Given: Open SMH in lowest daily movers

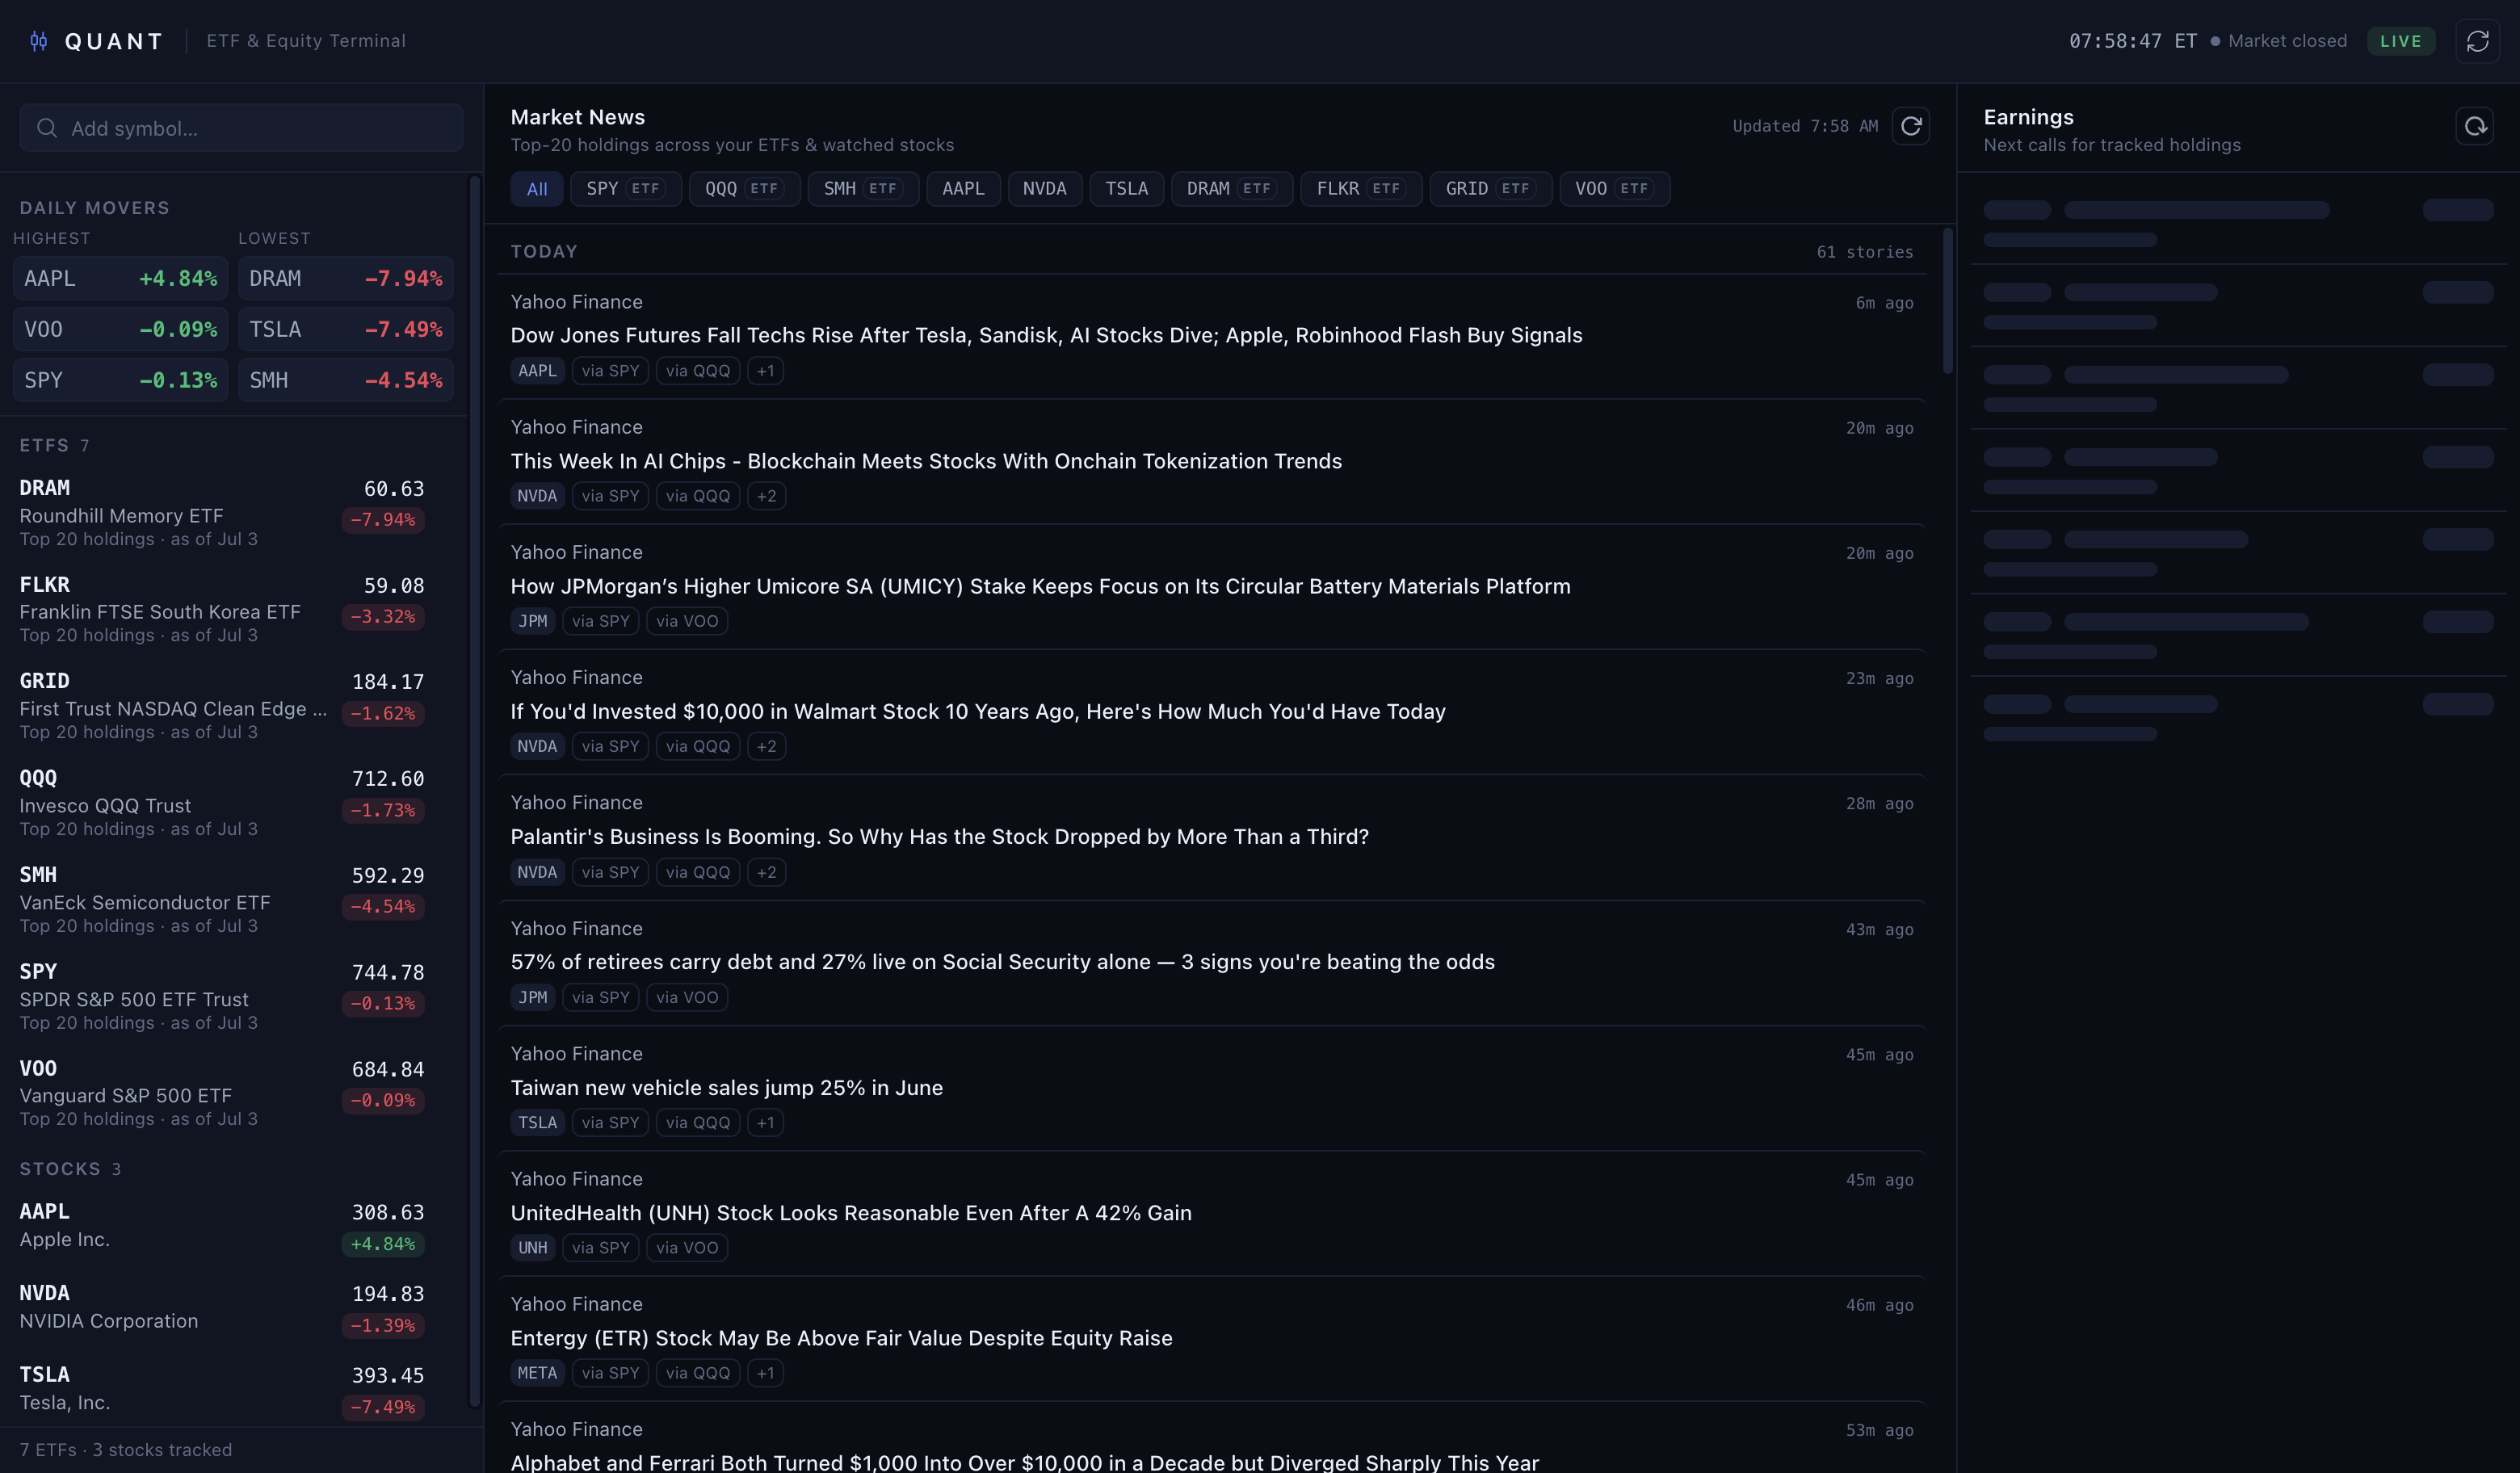Looking at the screenshot, I should pyautogui.click(x=346, y=381).
